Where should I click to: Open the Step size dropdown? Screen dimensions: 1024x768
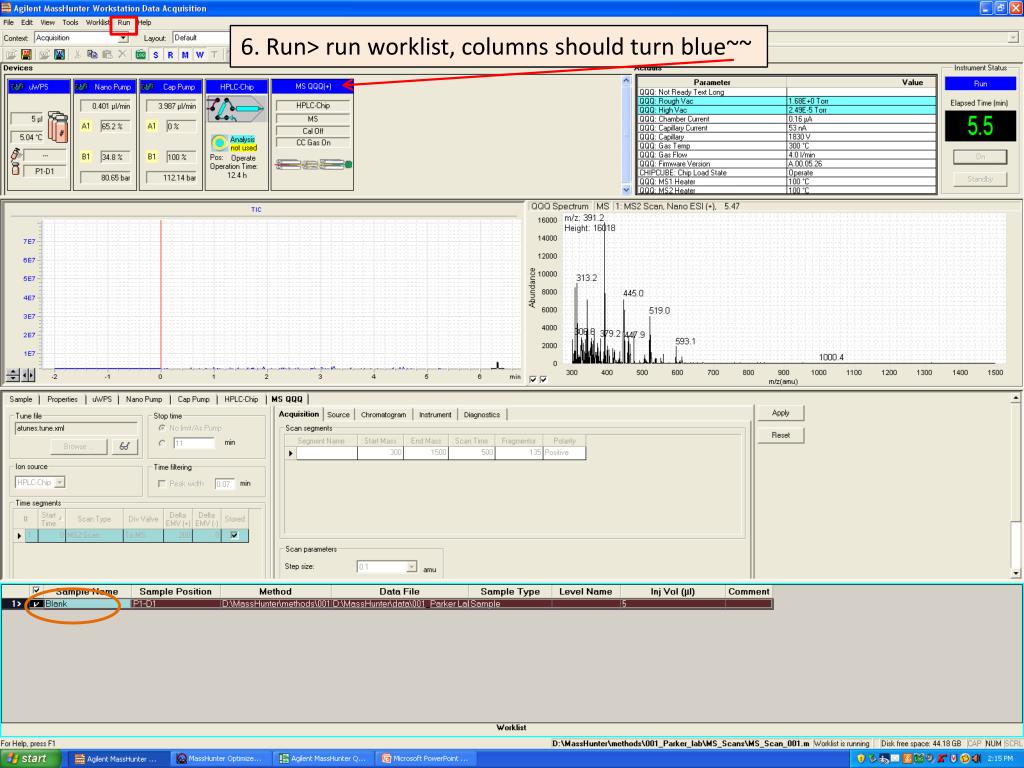(411, 567)
